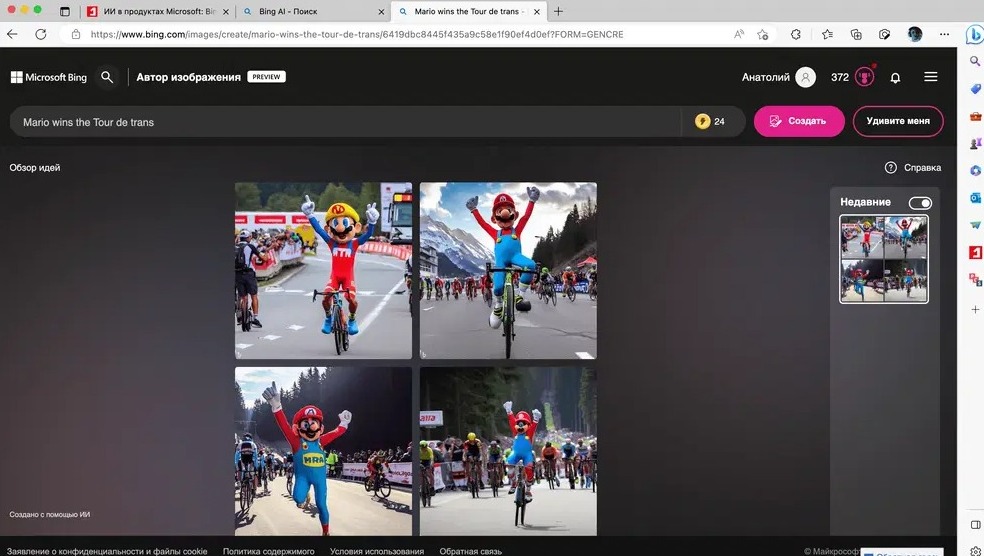Click the browser Extensions puzzle icon

(796, 34)
